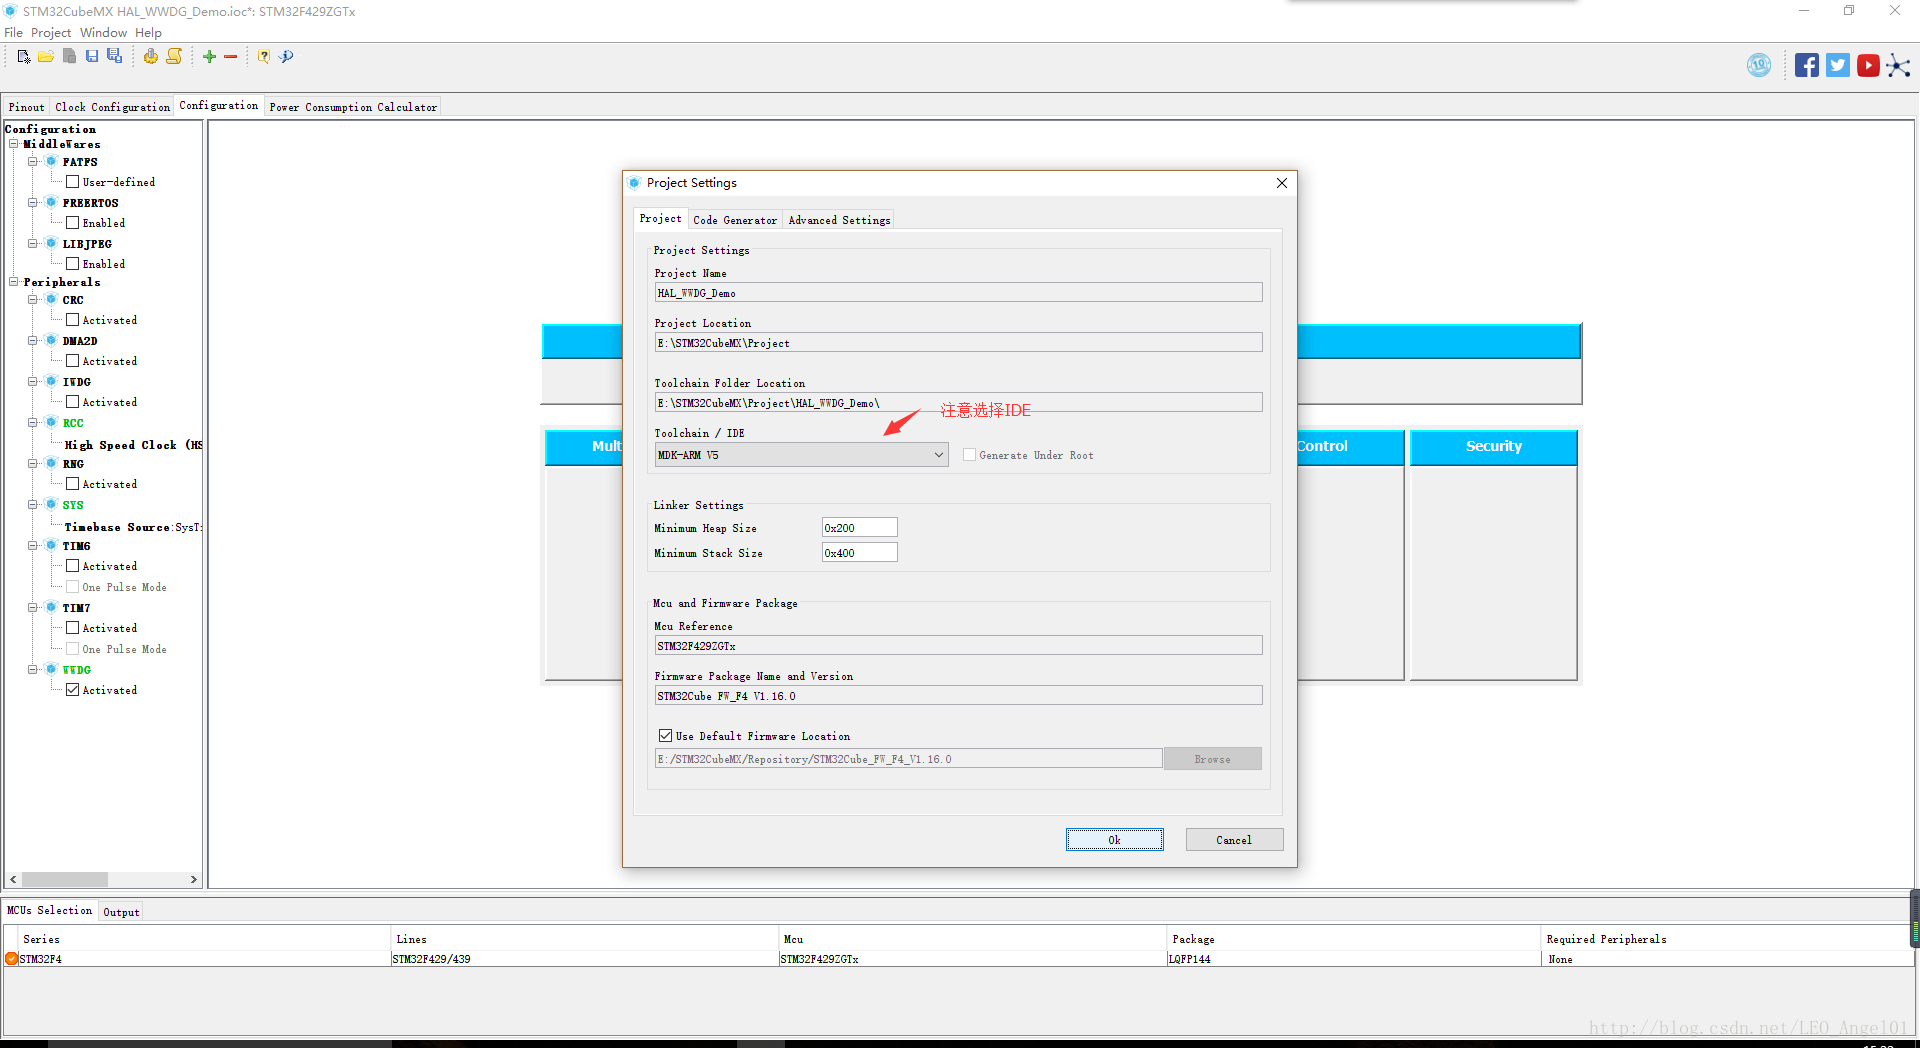Screen dimensions: 1920x1048
Task: Open the File menu
Action: (13, 32)
